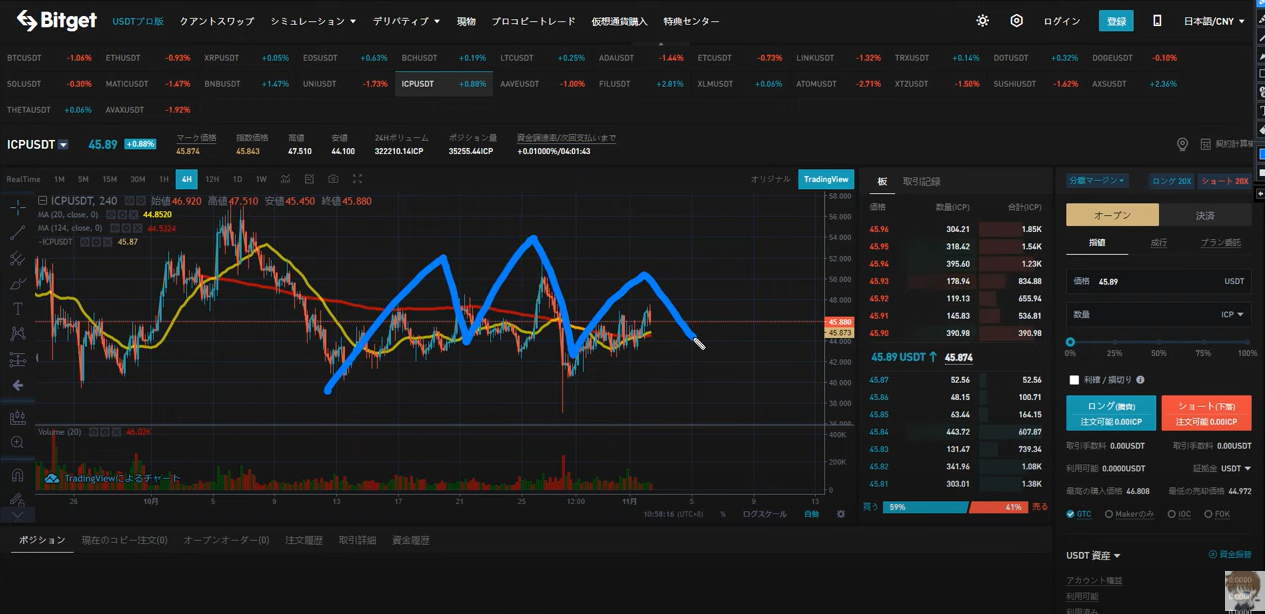Open the オープンオーダー(0) tab
1265x614 pixels.
click(x=226, y=540)
